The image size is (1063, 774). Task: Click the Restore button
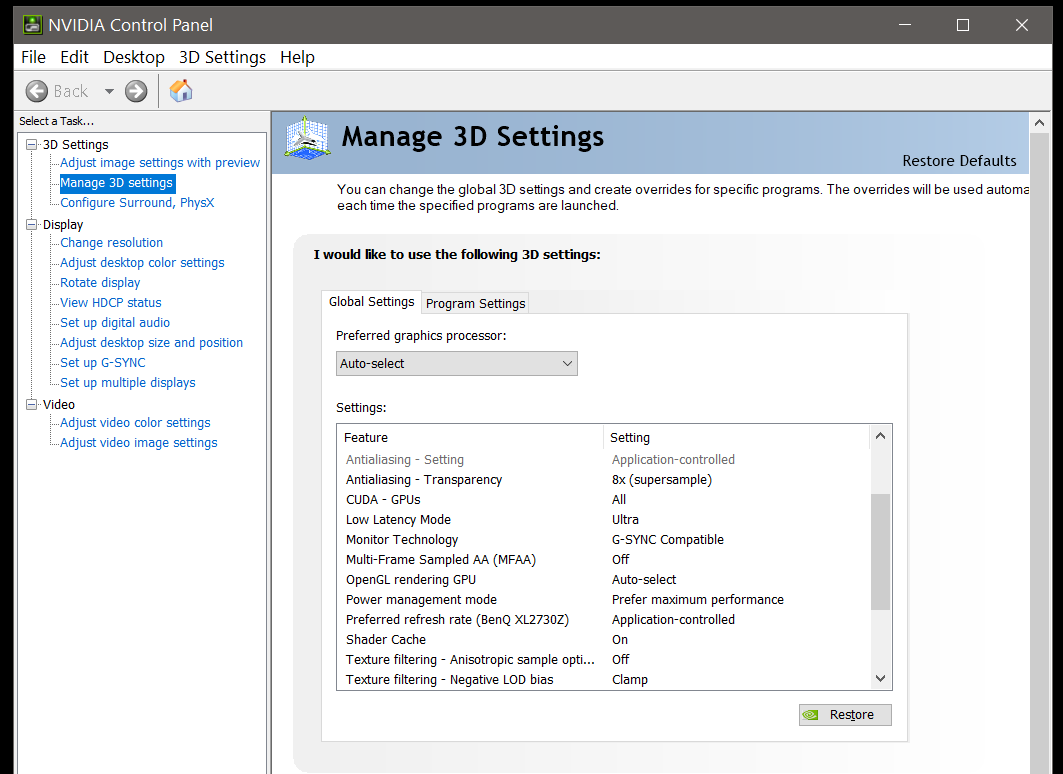pyautogui.click(x=845, y=715)
